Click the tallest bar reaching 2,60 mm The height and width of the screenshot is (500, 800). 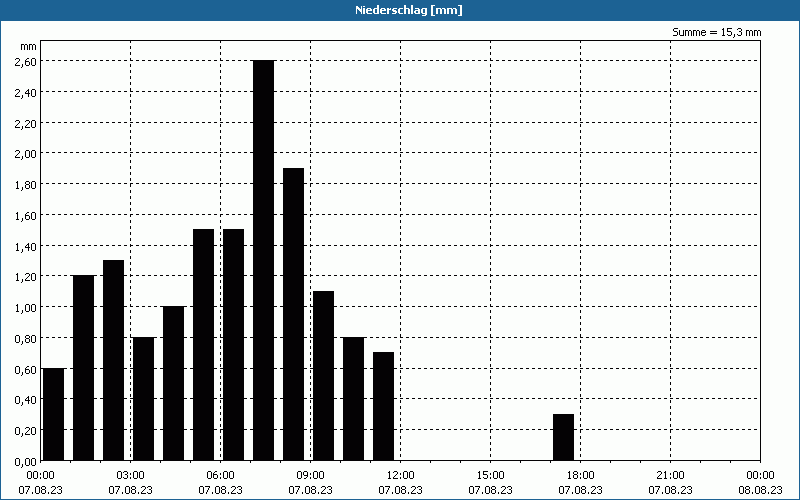(x=263, y=261)
